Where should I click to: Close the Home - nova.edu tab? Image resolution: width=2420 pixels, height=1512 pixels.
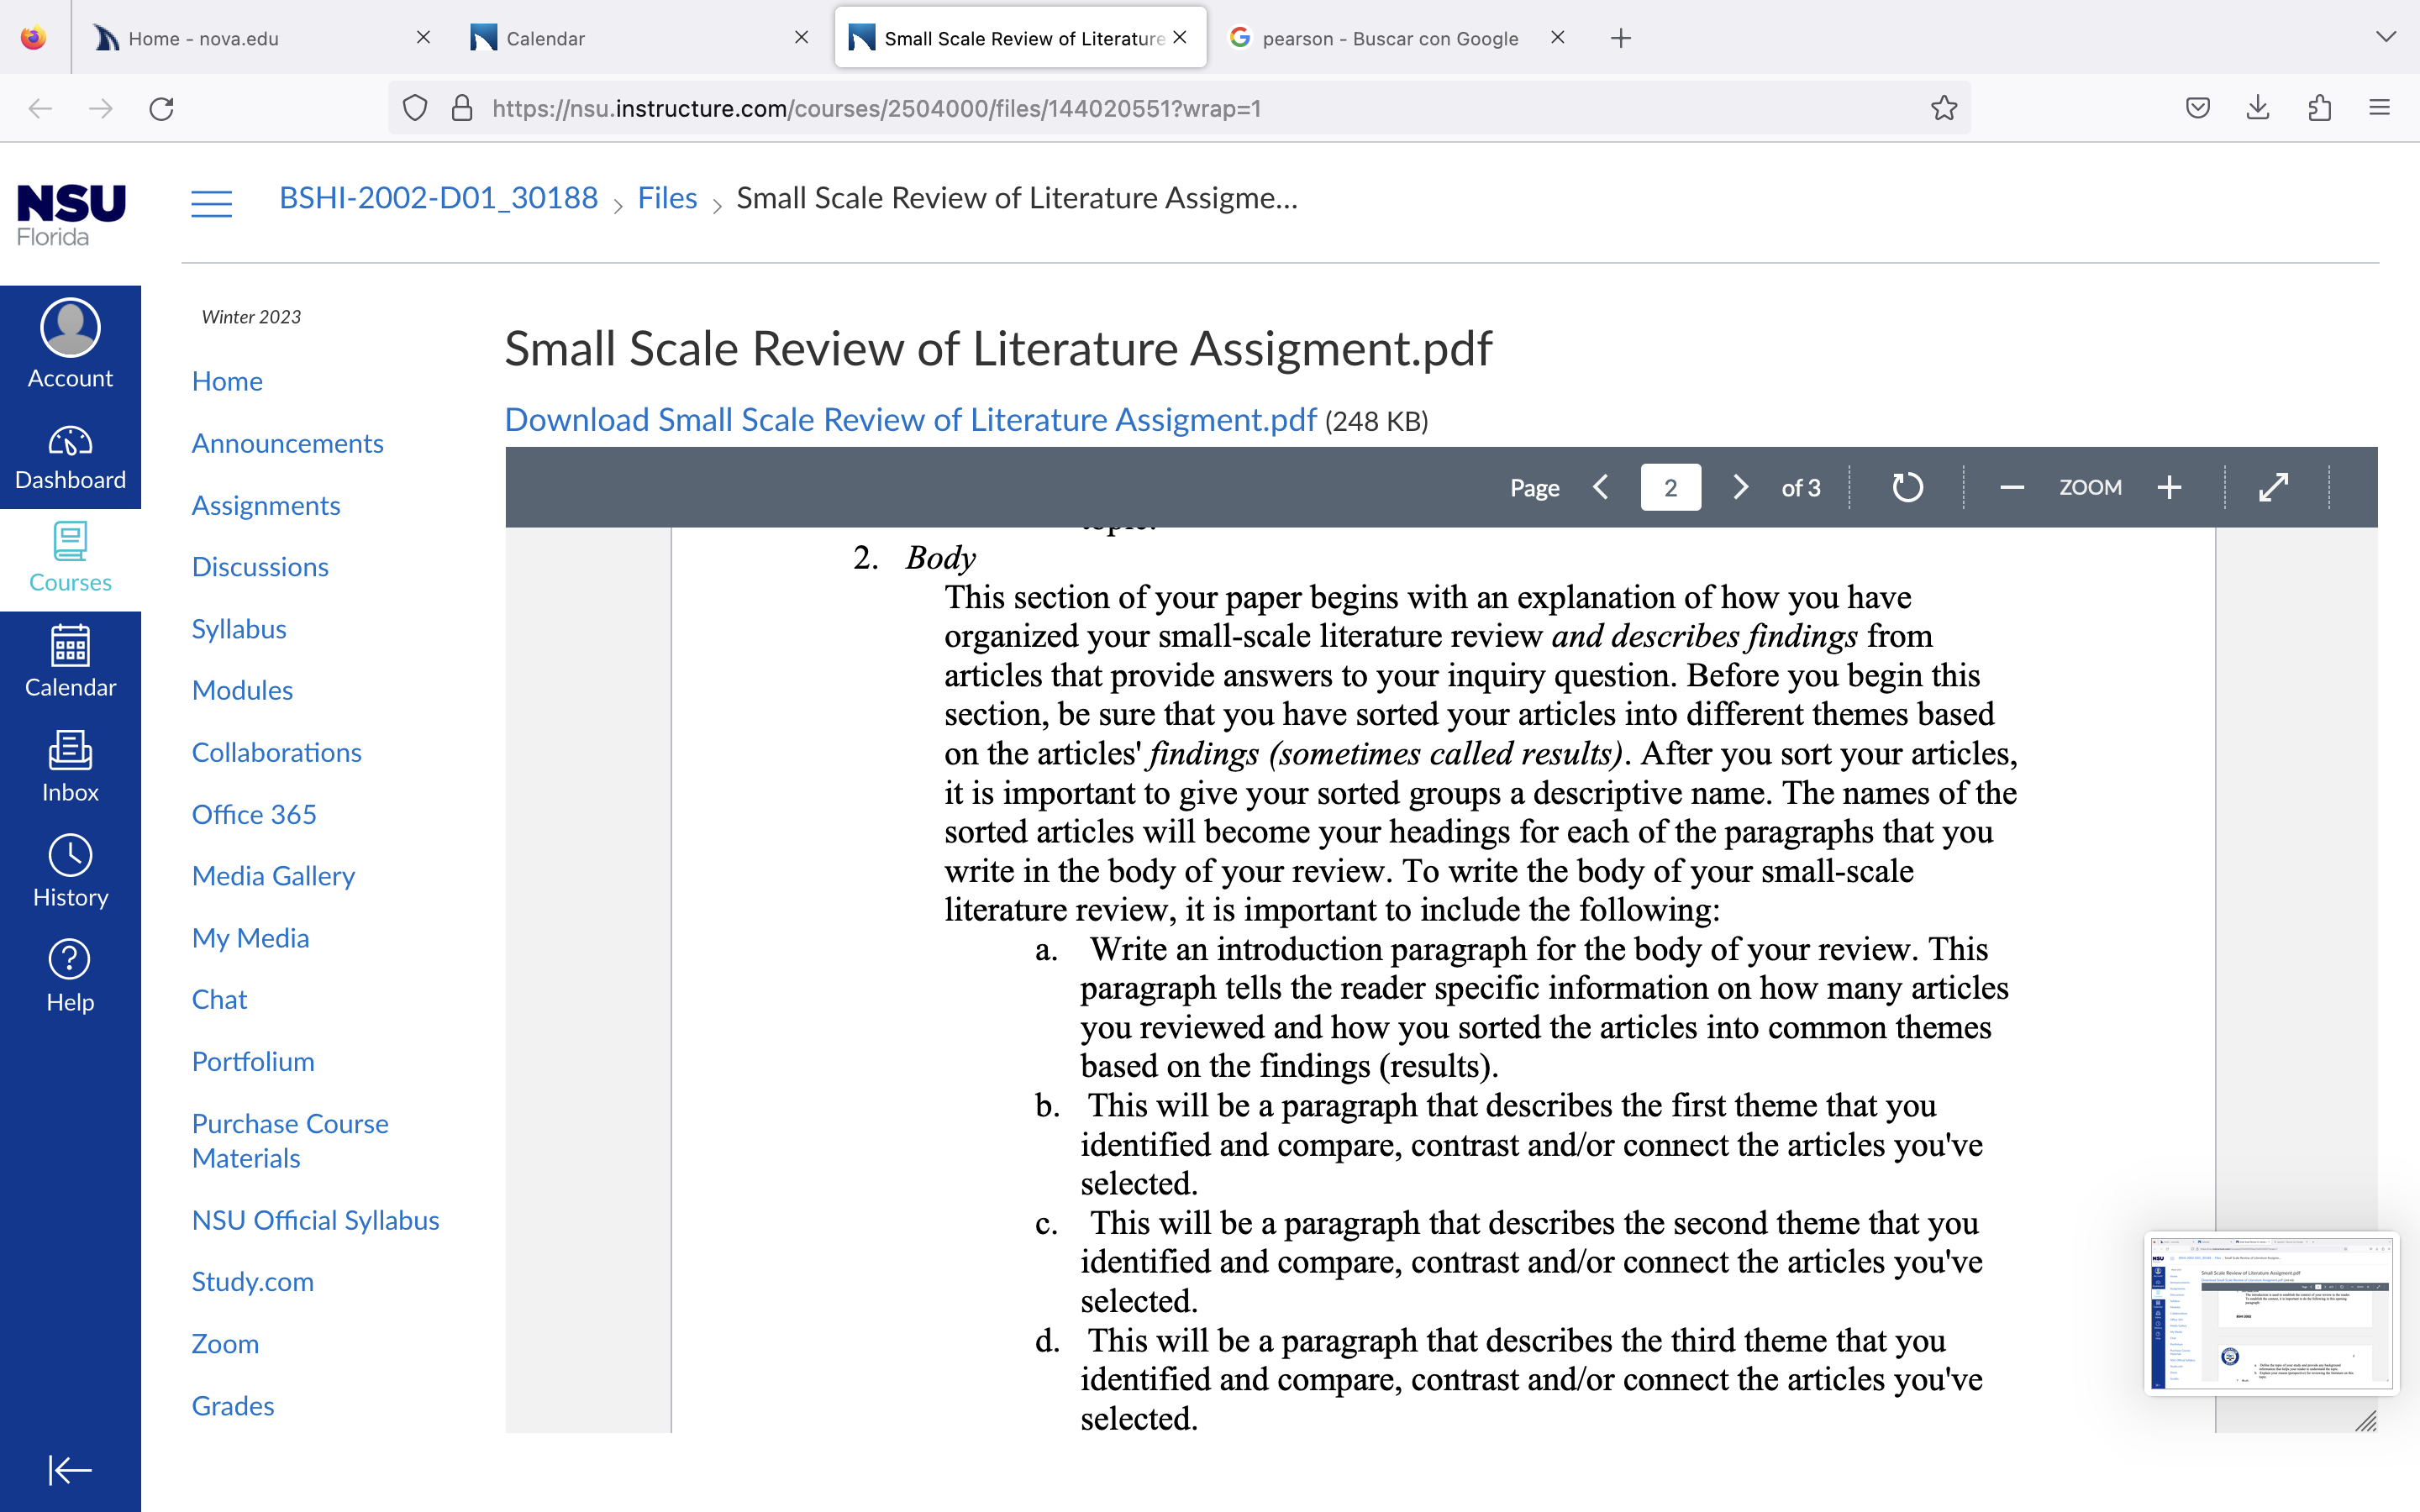coord(423,38)
